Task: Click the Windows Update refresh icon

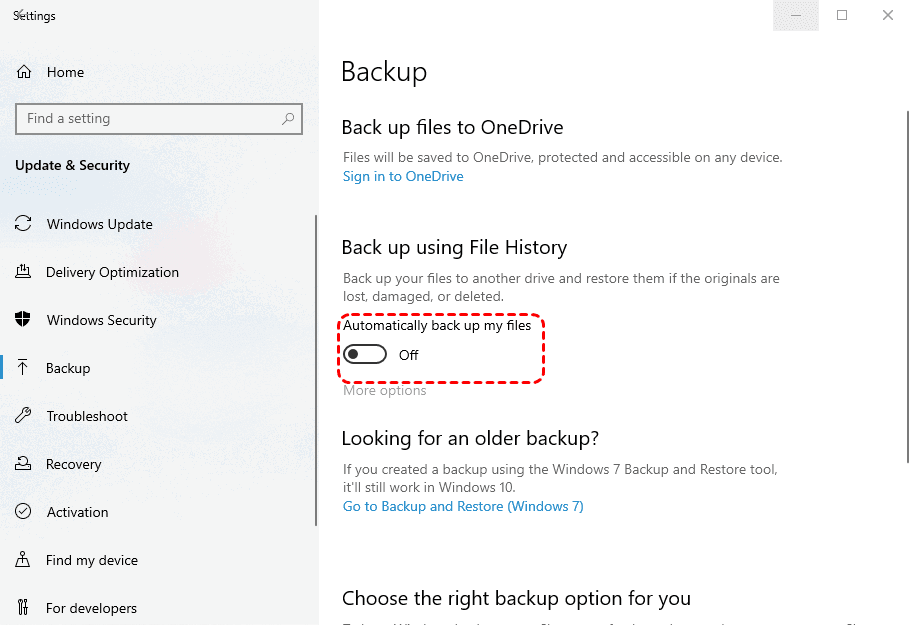Action: click(24, 224)
